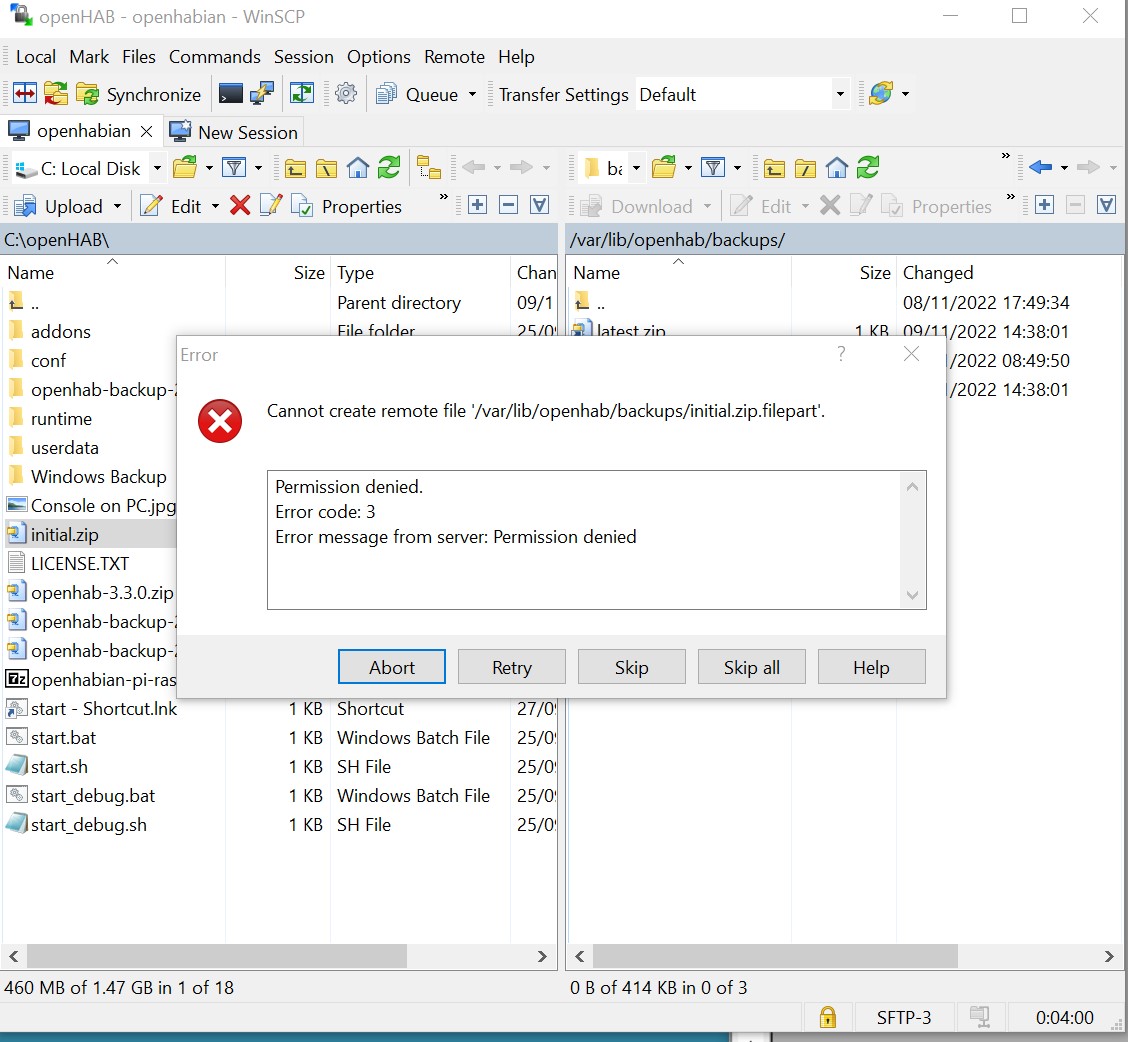Click local Select Files plus icon
The image size is (1128, 1042).
[x=477, y=205]
